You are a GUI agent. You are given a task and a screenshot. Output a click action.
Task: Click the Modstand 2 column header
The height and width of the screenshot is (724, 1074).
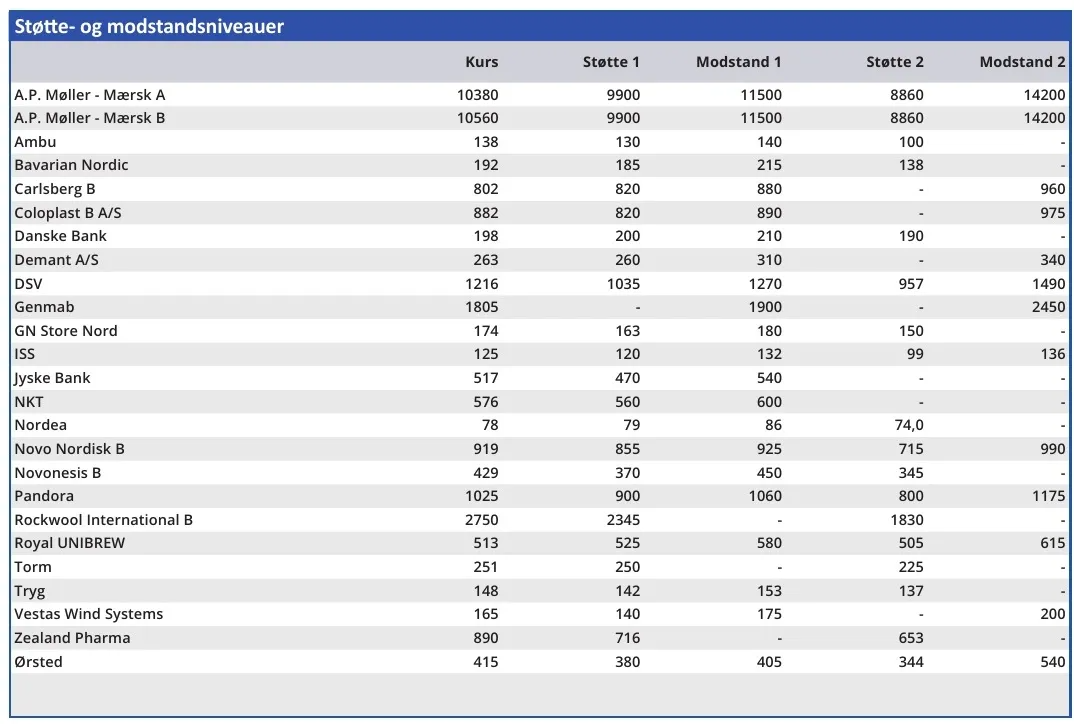1022,62
